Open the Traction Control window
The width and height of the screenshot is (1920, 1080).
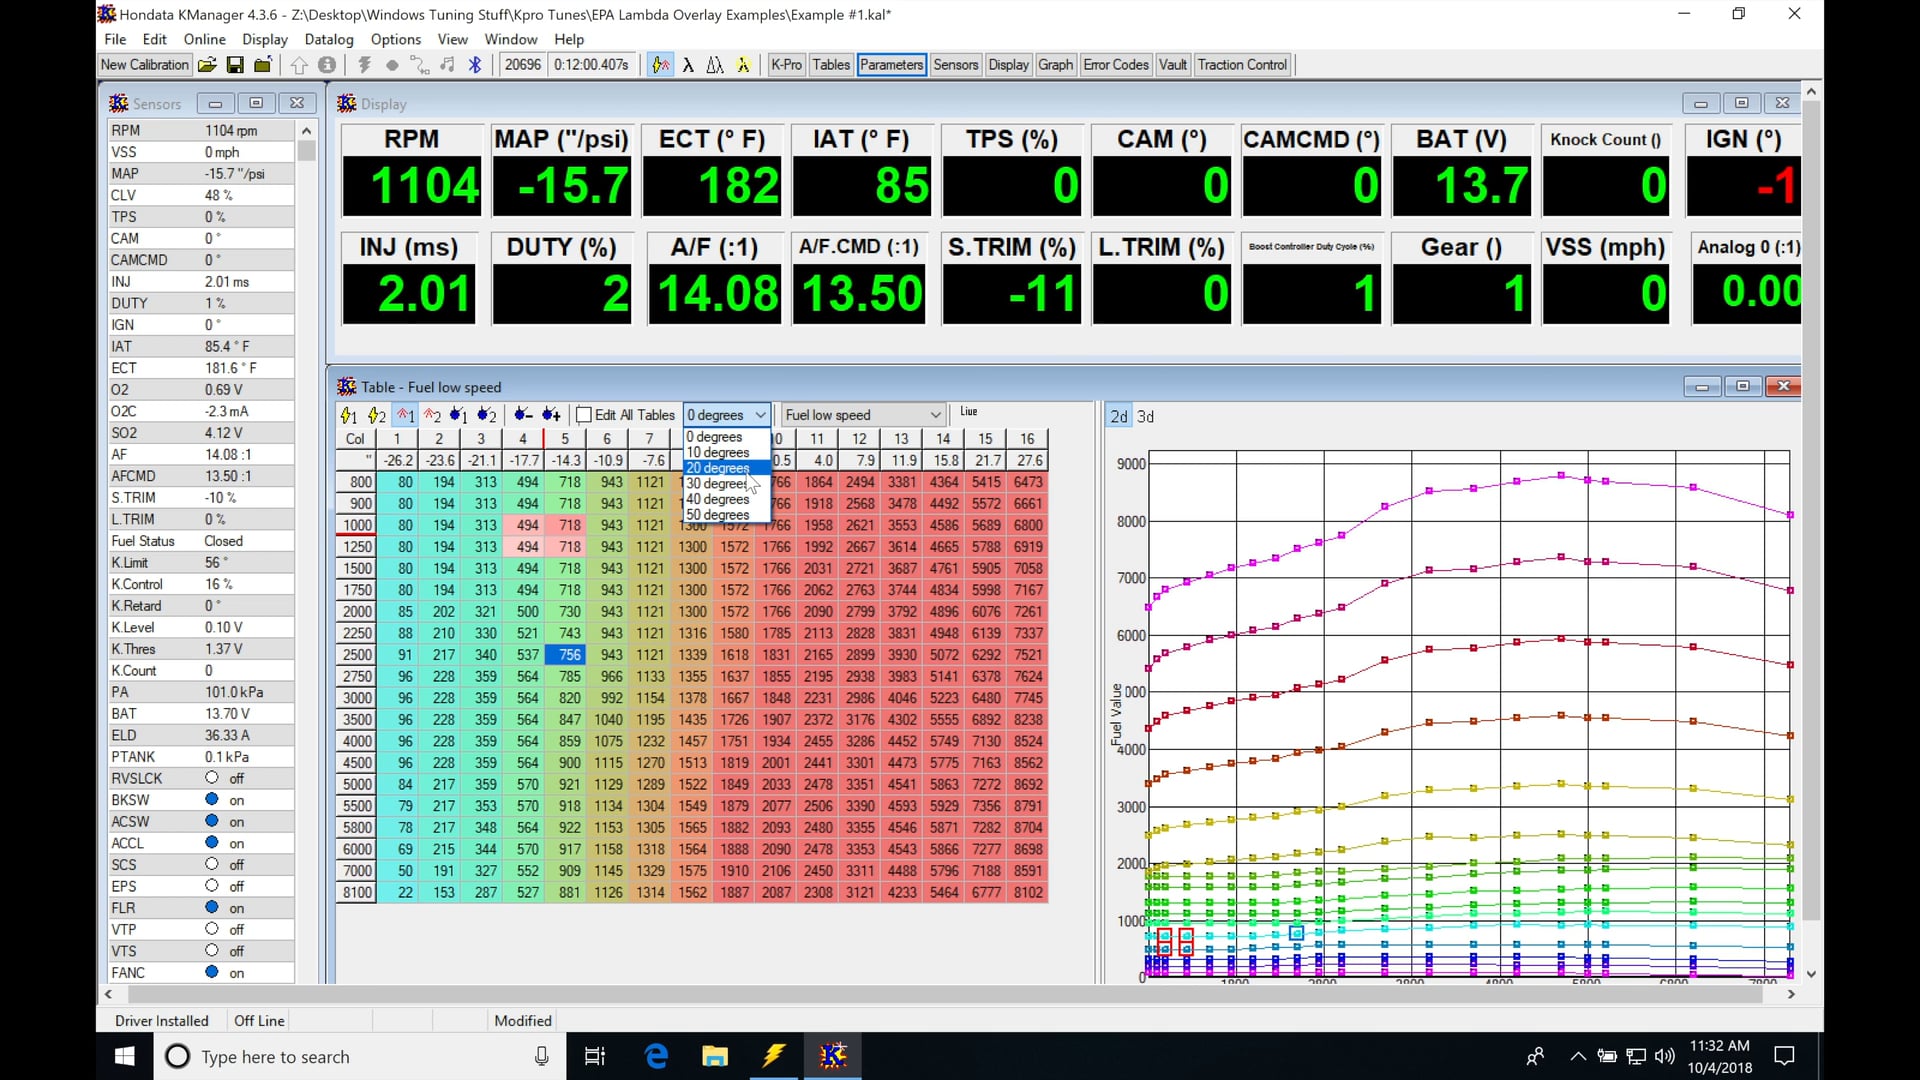pos(1242,64)
